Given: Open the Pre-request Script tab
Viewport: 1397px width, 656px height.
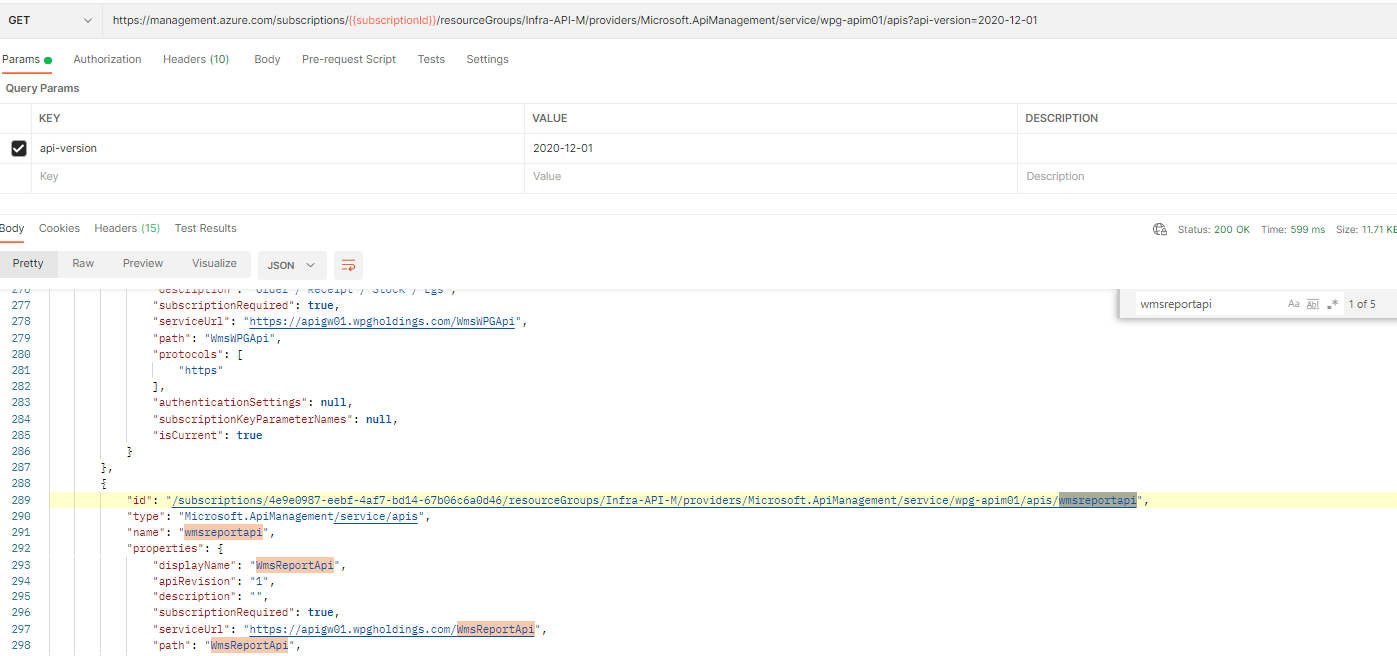Looking at the screenshot, I should tap(349, 59).
